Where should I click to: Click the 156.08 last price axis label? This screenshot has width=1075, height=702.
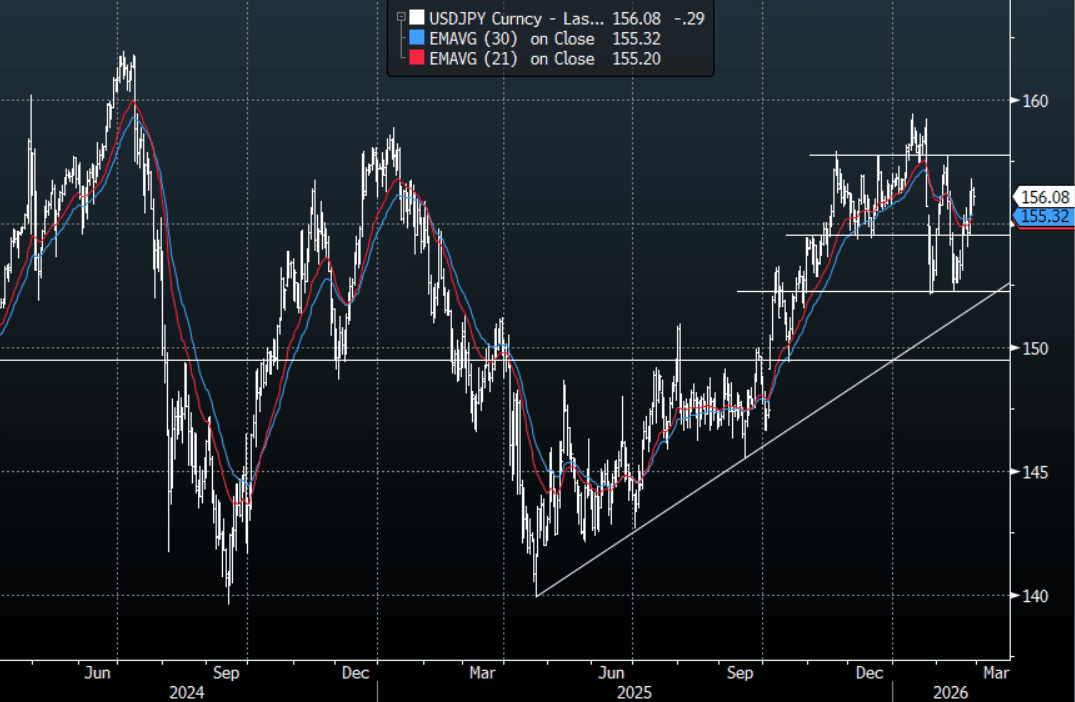pos(1044,197)
